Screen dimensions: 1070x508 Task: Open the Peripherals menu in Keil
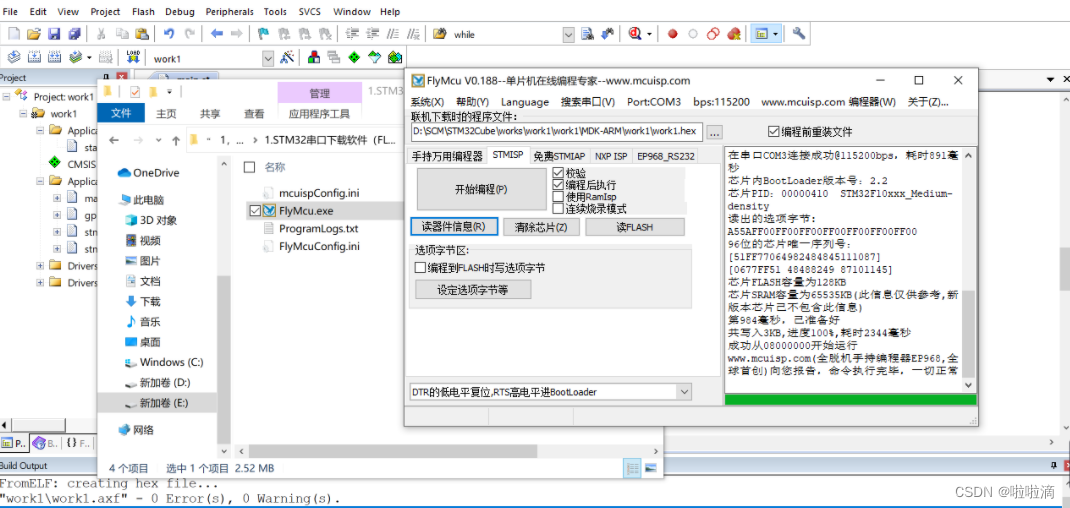229,12
